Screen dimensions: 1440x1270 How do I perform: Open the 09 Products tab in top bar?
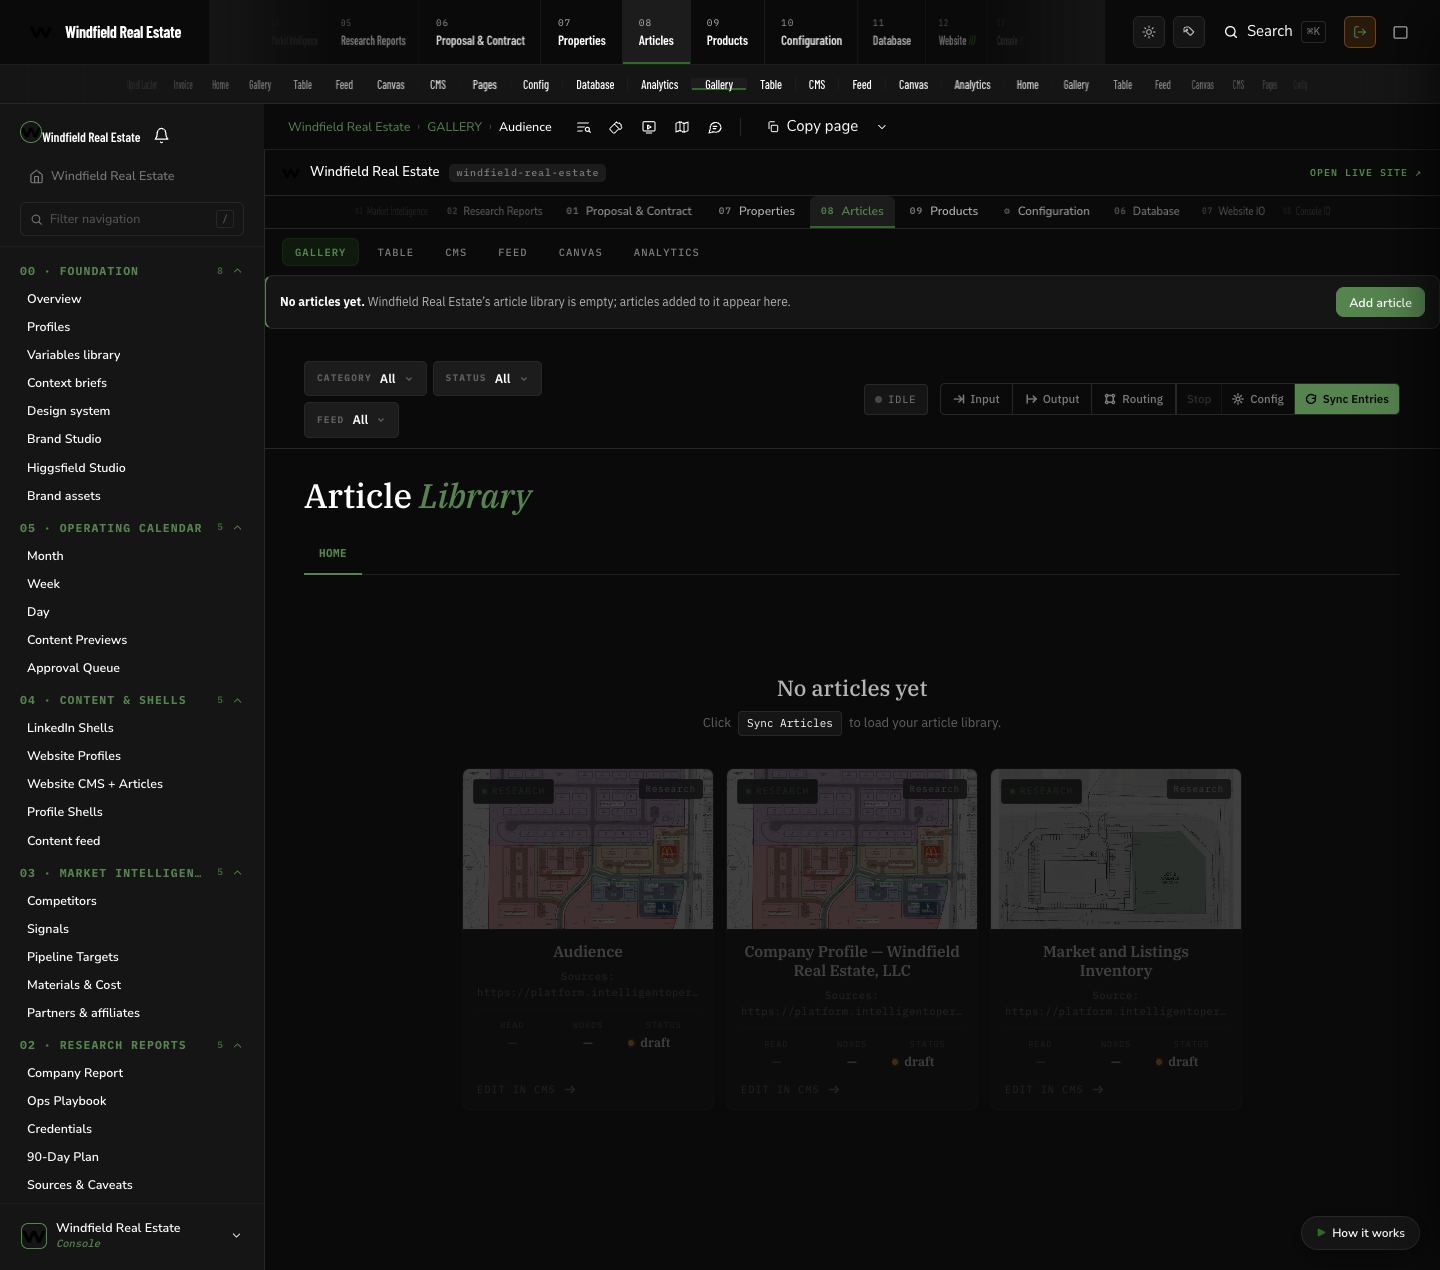tap(727, 32)
